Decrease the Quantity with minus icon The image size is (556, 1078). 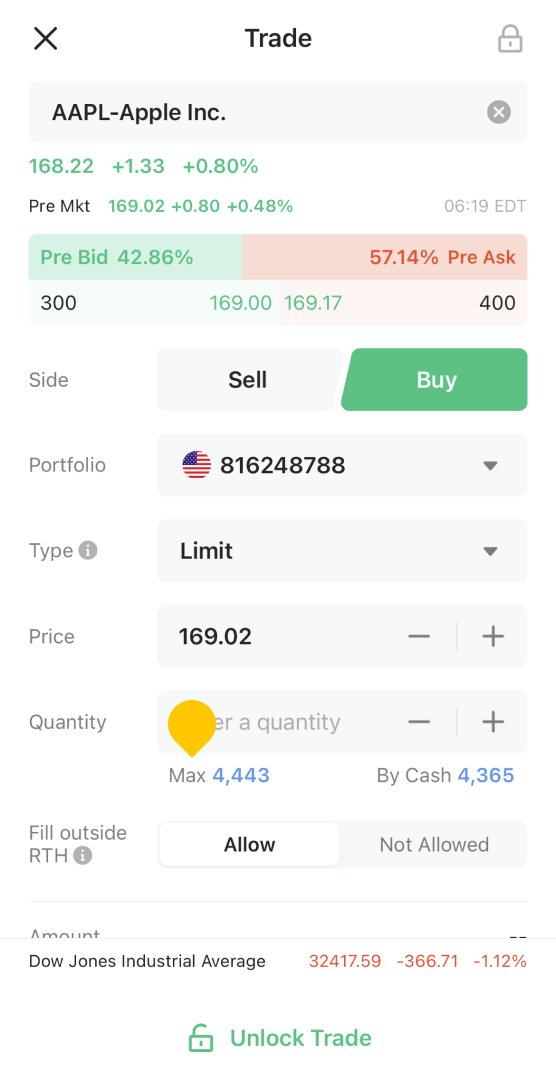click(x=419, y=722)
